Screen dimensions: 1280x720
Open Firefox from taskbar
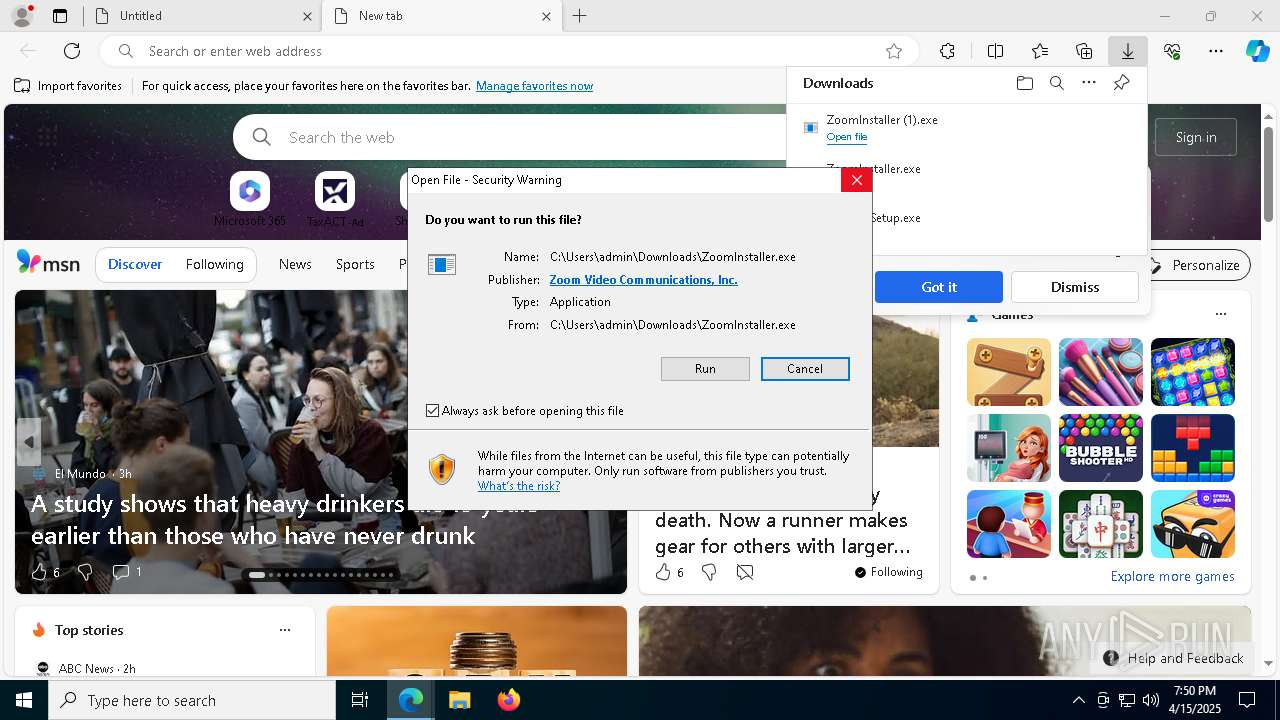508,700
